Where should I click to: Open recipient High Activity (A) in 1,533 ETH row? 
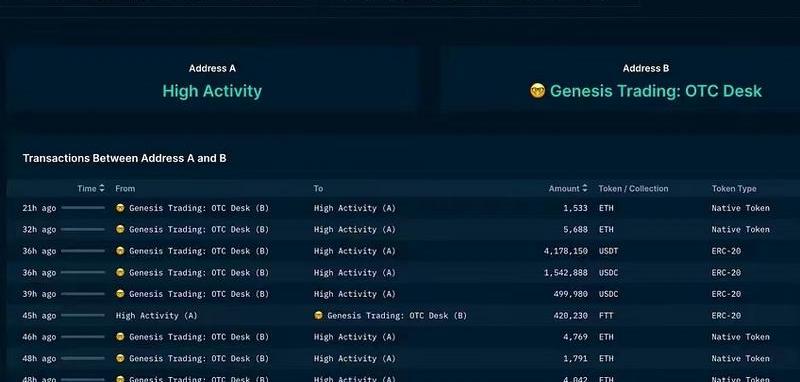coord(355,208)
